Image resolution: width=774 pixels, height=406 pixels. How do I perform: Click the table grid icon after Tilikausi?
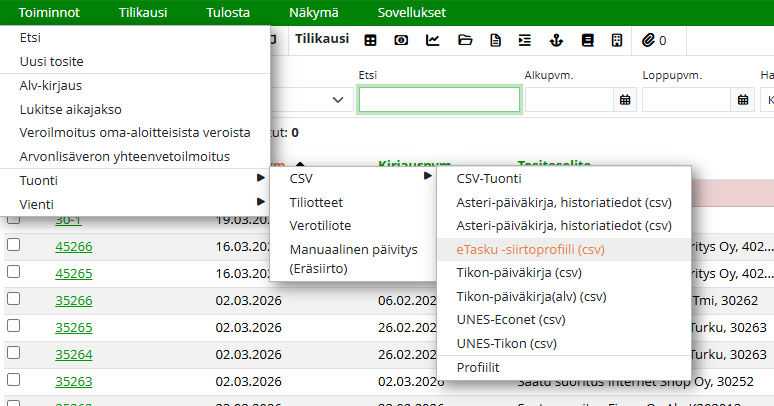pyautogui.click(x=370, y=40)
